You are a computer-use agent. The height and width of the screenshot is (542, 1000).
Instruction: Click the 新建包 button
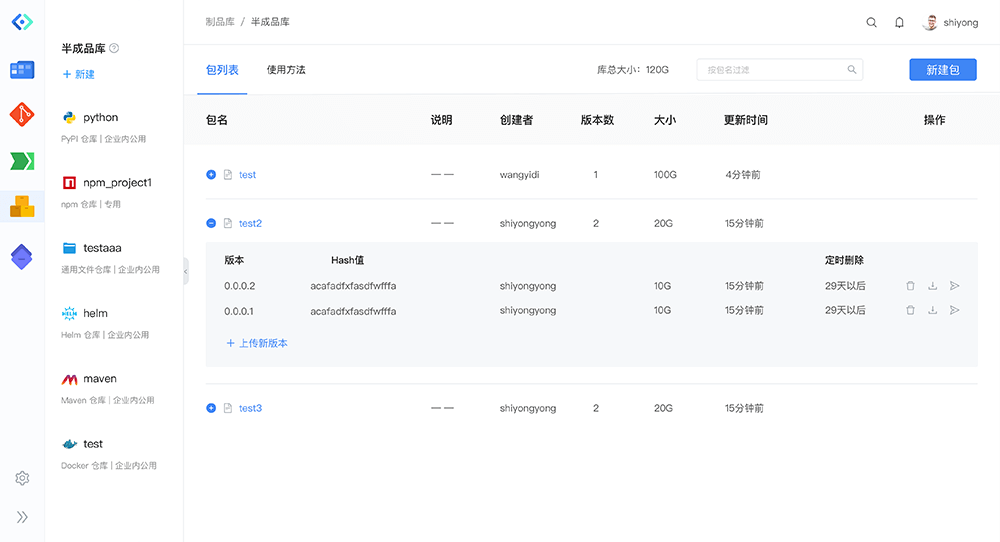point(942,70)
